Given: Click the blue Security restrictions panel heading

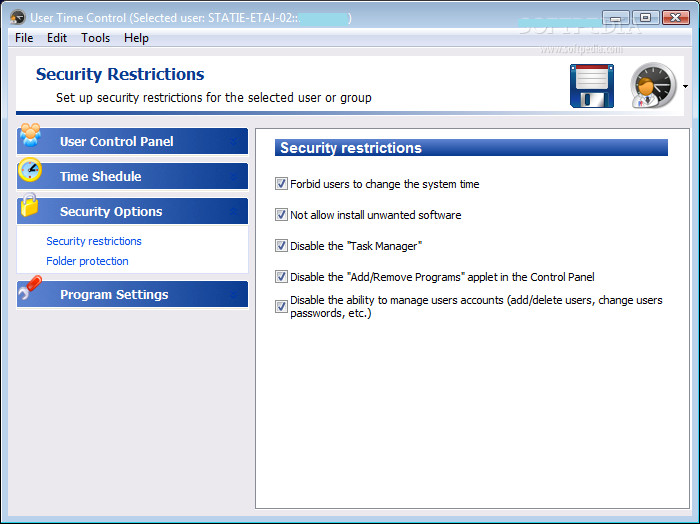Looking at the screenshot, I should pos(471,148).
